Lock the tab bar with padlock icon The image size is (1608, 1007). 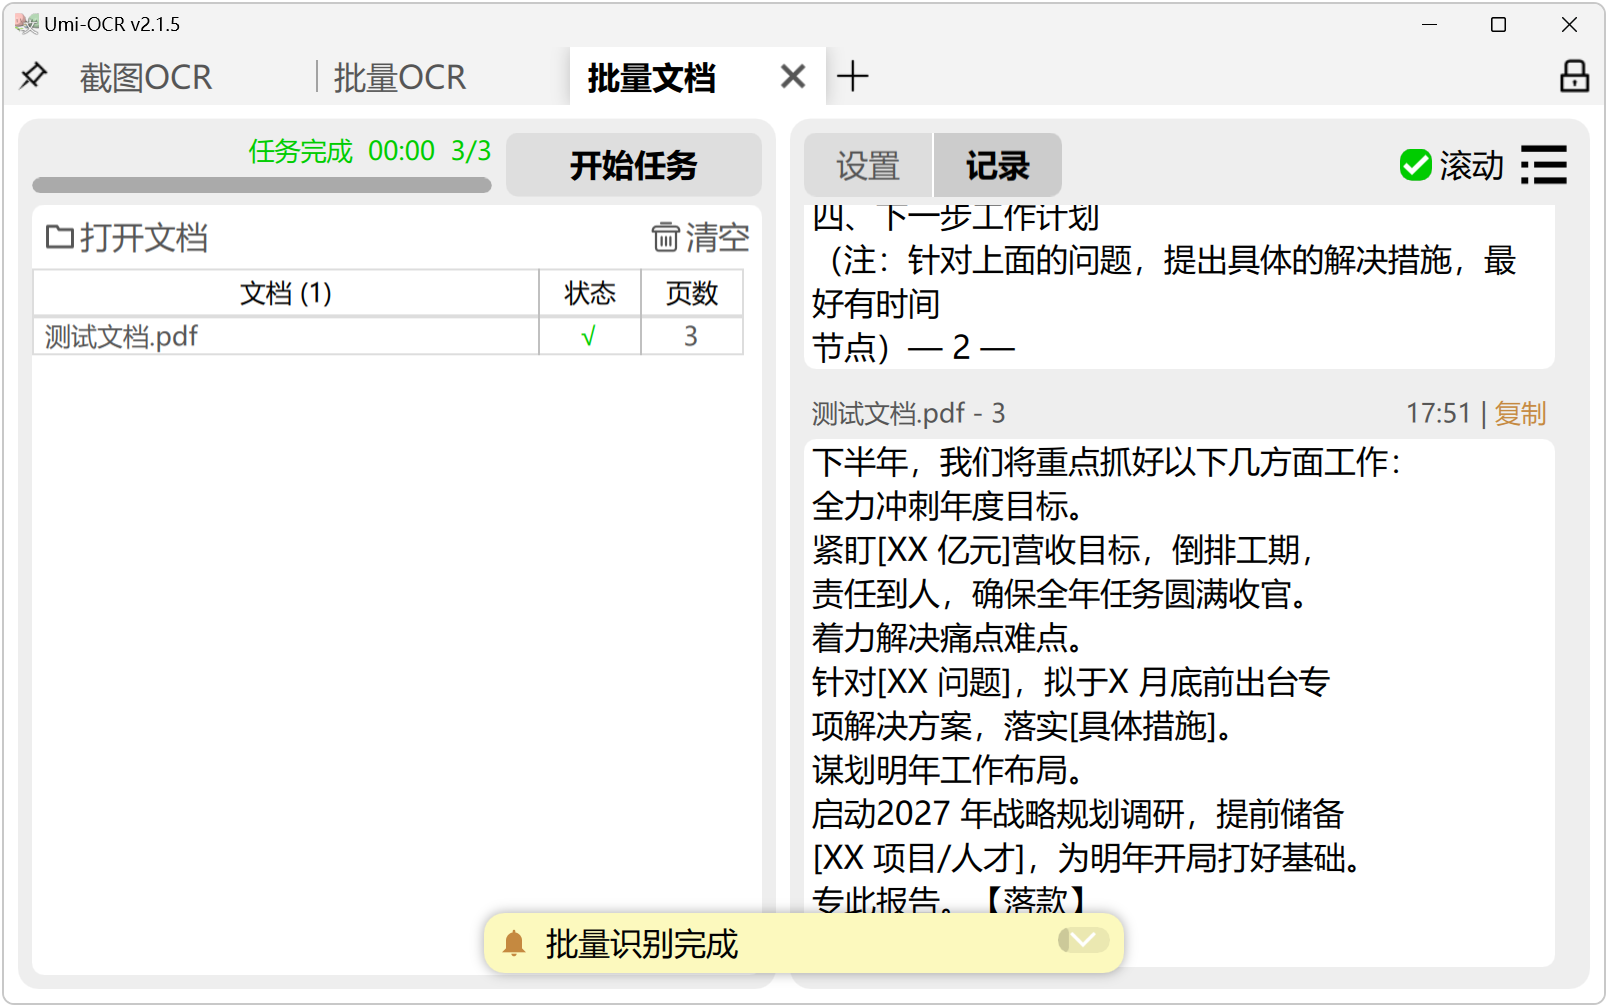[x=1574, y=76]
